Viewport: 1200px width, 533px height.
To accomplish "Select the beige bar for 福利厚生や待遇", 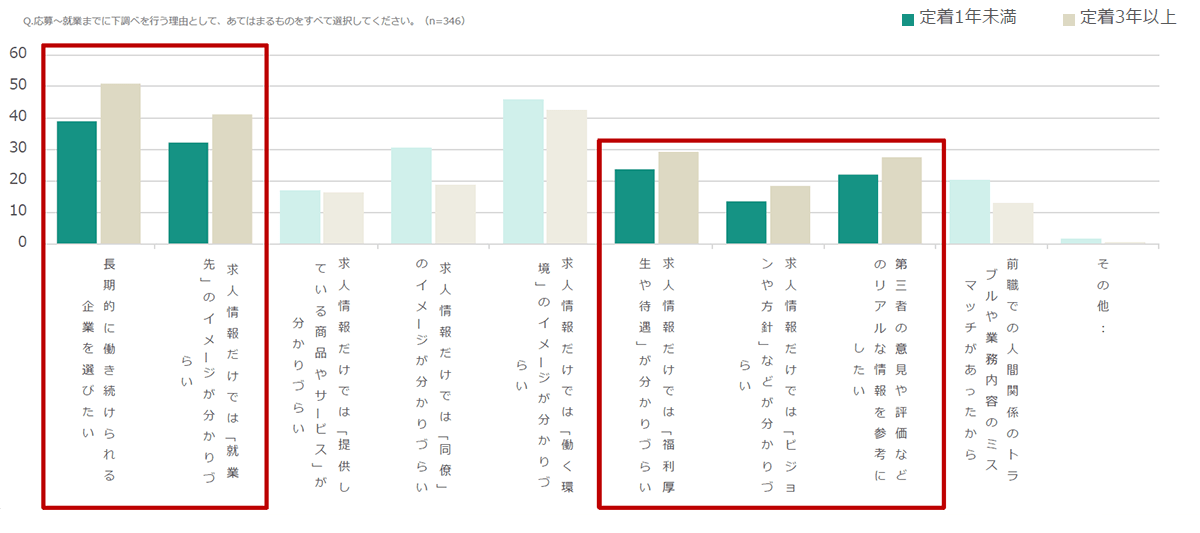I will pos(678,198).
